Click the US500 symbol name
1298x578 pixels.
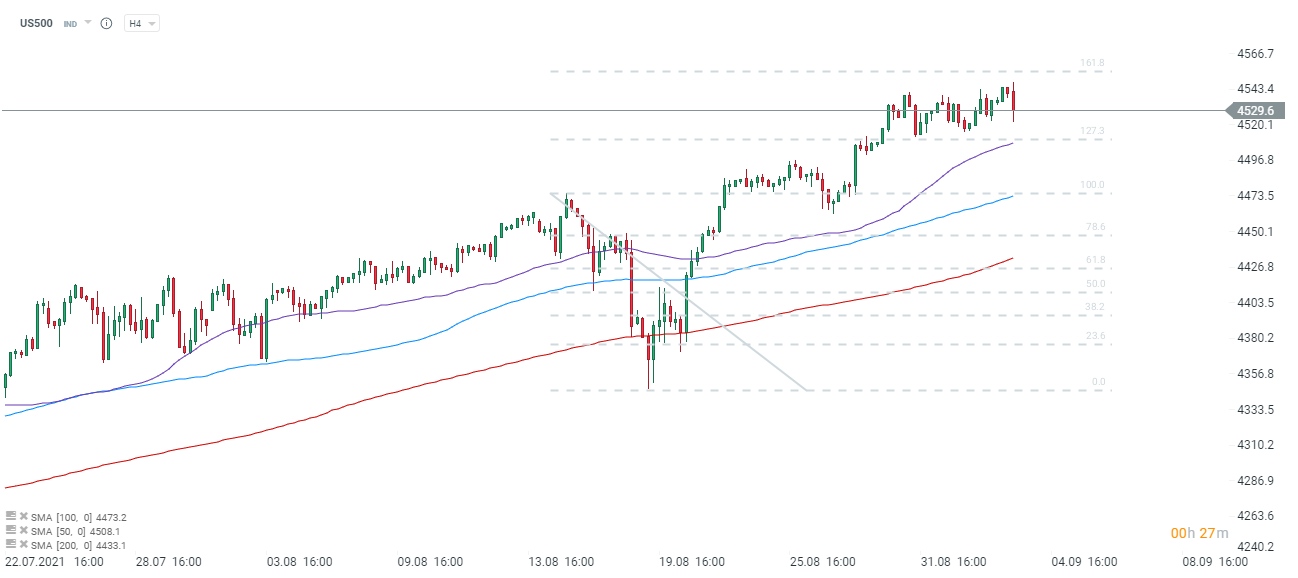(37, 23)
